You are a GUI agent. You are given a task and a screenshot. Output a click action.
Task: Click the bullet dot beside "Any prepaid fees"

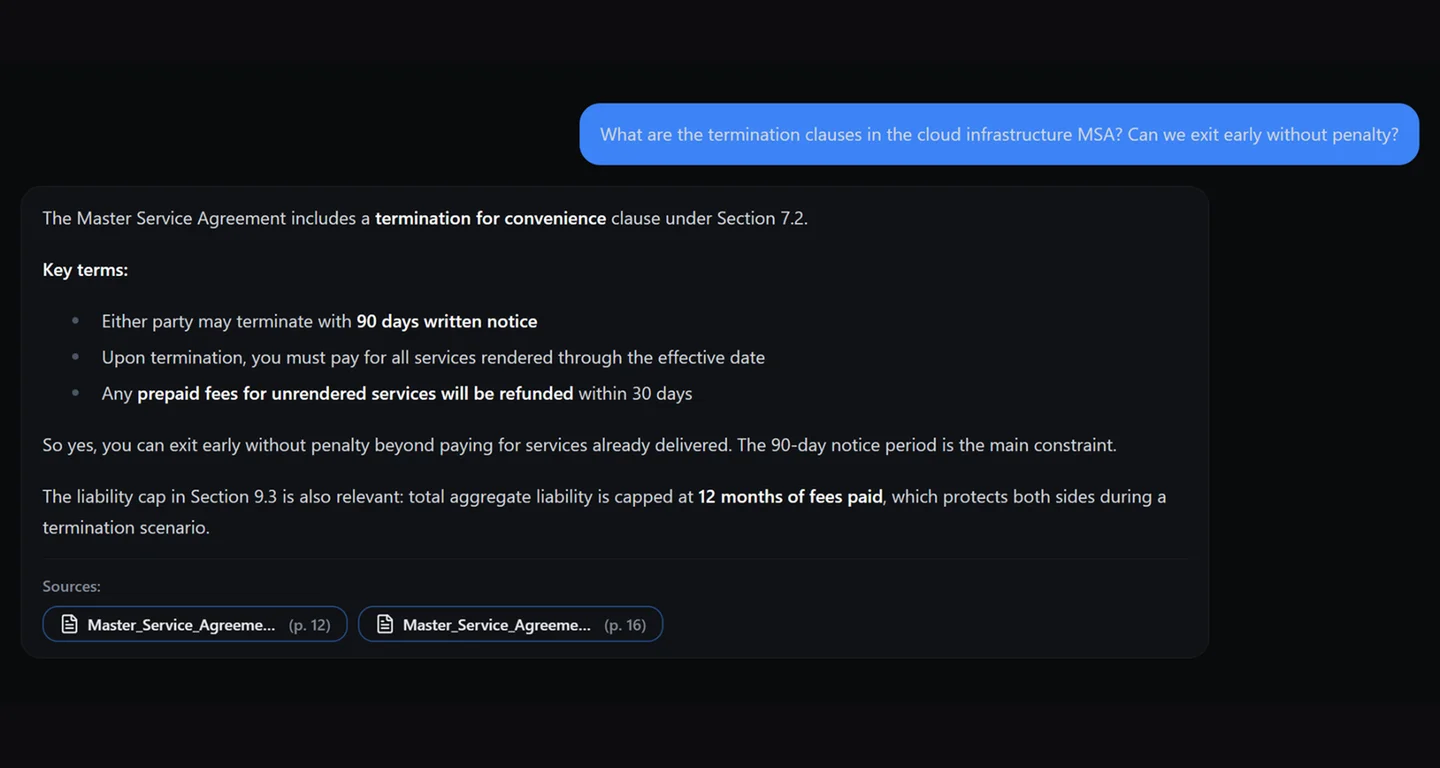coord(75,393)
